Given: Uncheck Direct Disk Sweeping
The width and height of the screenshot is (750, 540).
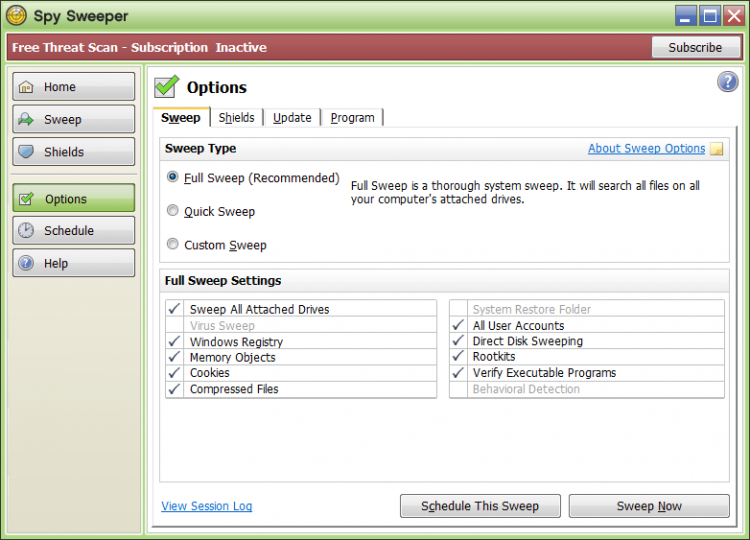Looking at the screenshot, I should tap(458, 341).
